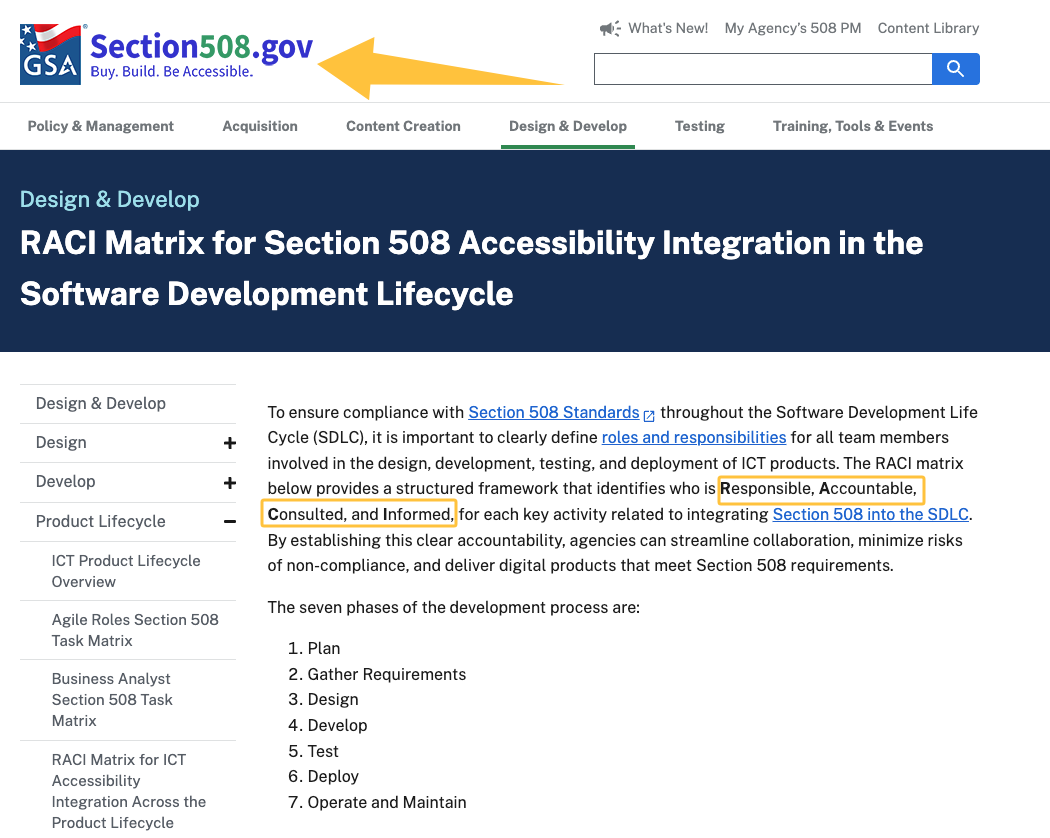
Task: Open the Testing menu
Action: (x=700, y=126)
